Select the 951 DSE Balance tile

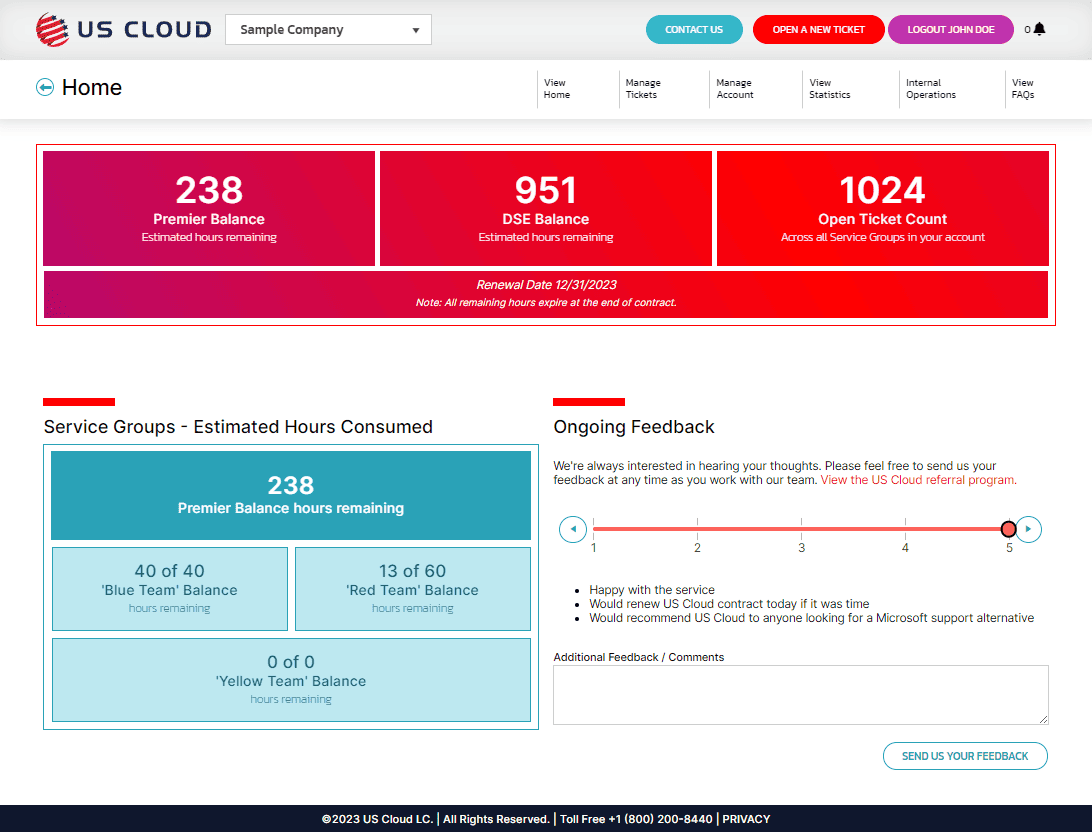tap(546, 208)
